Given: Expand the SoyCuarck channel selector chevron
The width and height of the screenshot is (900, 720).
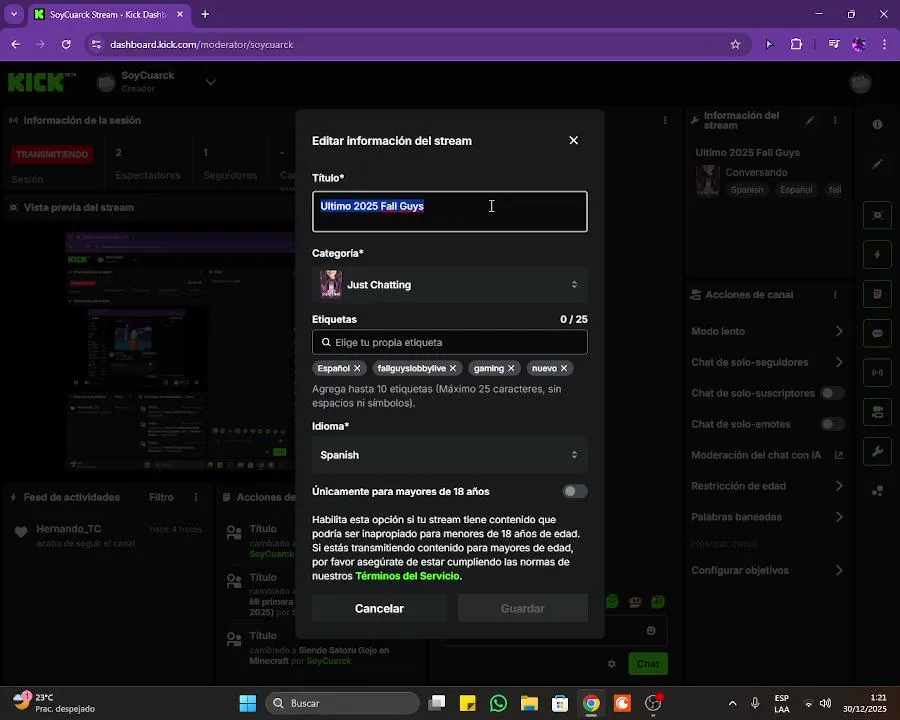Looking at the screenshot, I should pos(211,82).
